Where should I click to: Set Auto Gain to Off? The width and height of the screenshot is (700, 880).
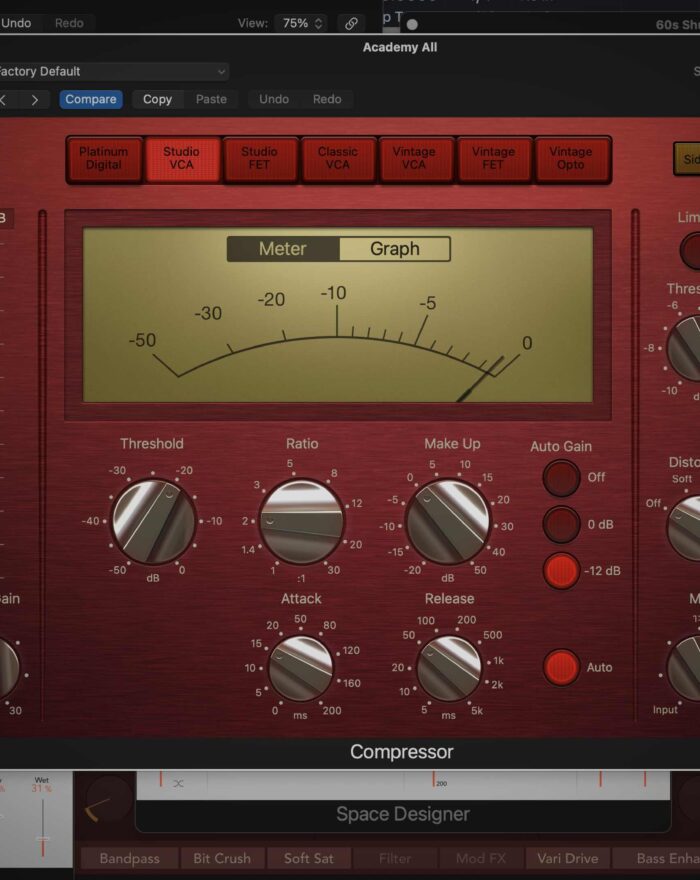tap(561, 478)
